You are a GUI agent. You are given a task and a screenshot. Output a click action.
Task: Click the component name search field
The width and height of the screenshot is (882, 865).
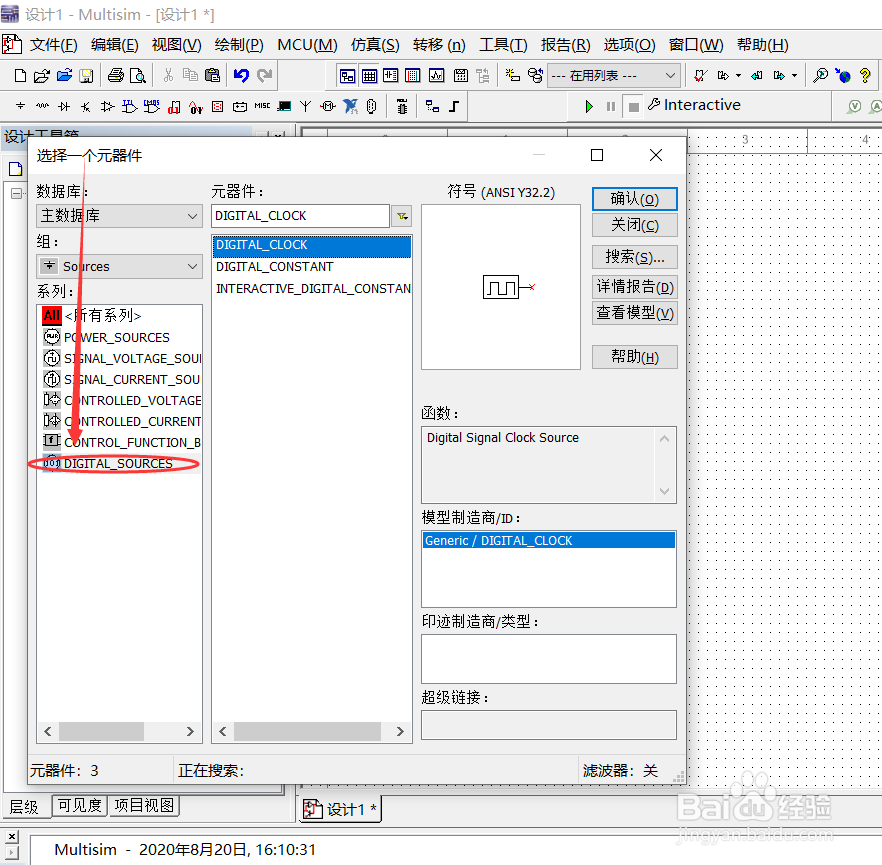coord(300,216)
